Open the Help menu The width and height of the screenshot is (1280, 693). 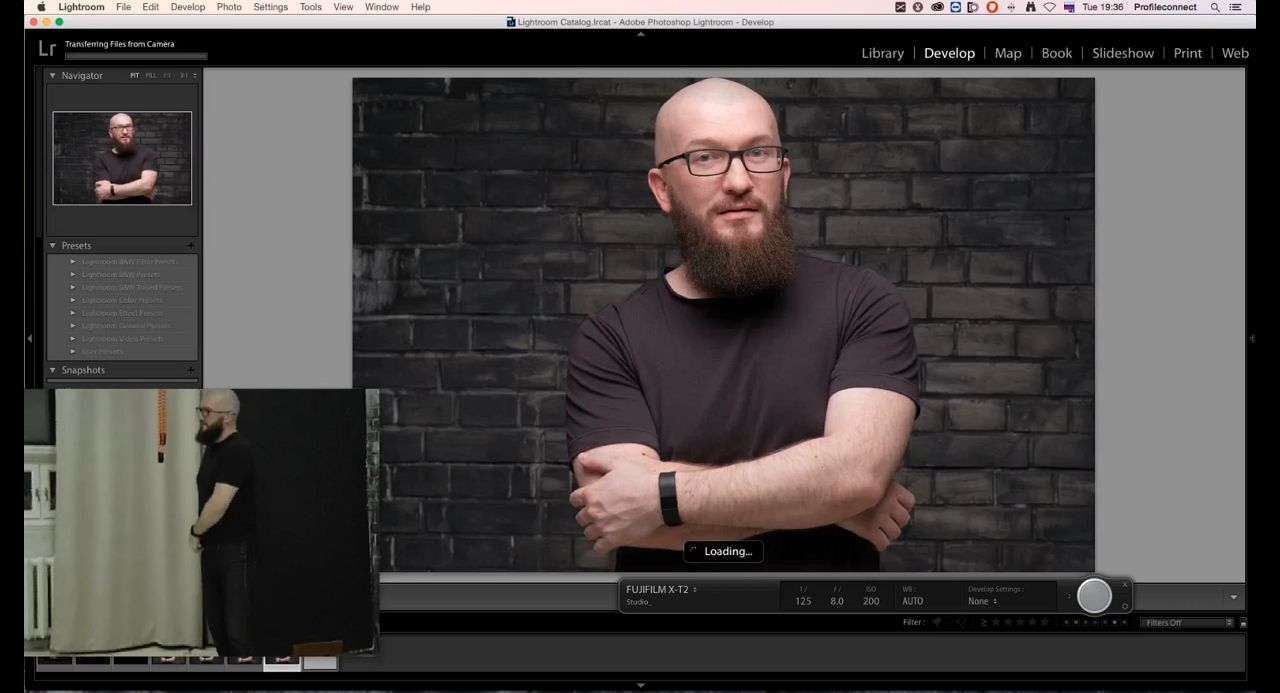point(421,7)
